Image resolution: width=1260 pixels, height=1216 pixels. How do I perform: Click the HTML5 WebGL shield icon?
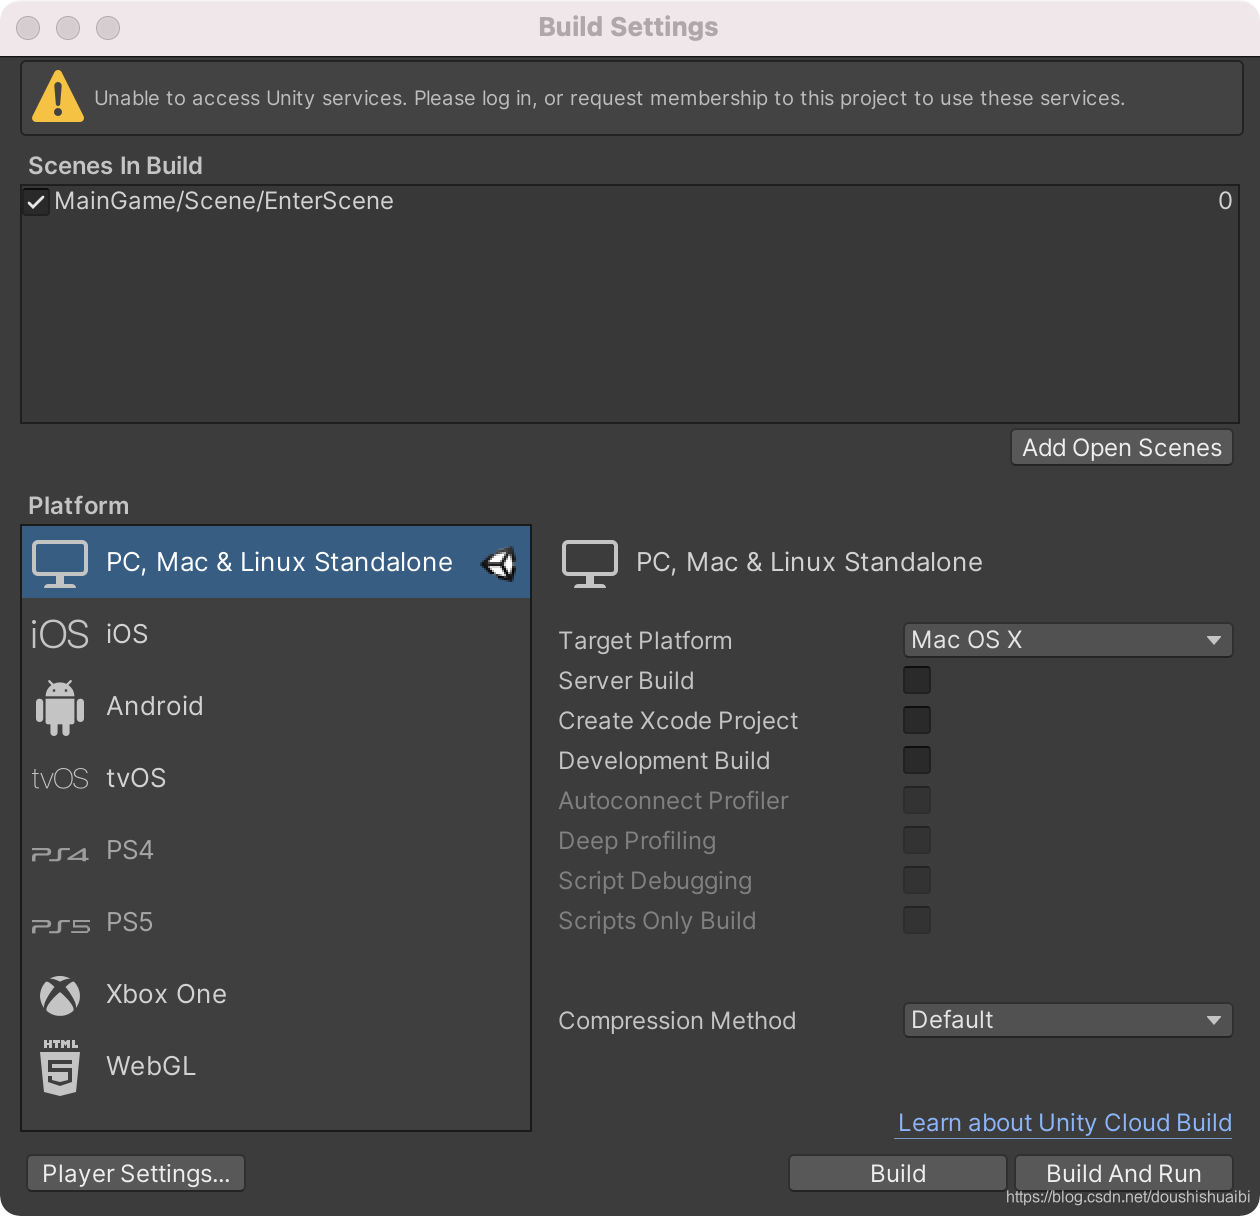(x=60, y=1067)
